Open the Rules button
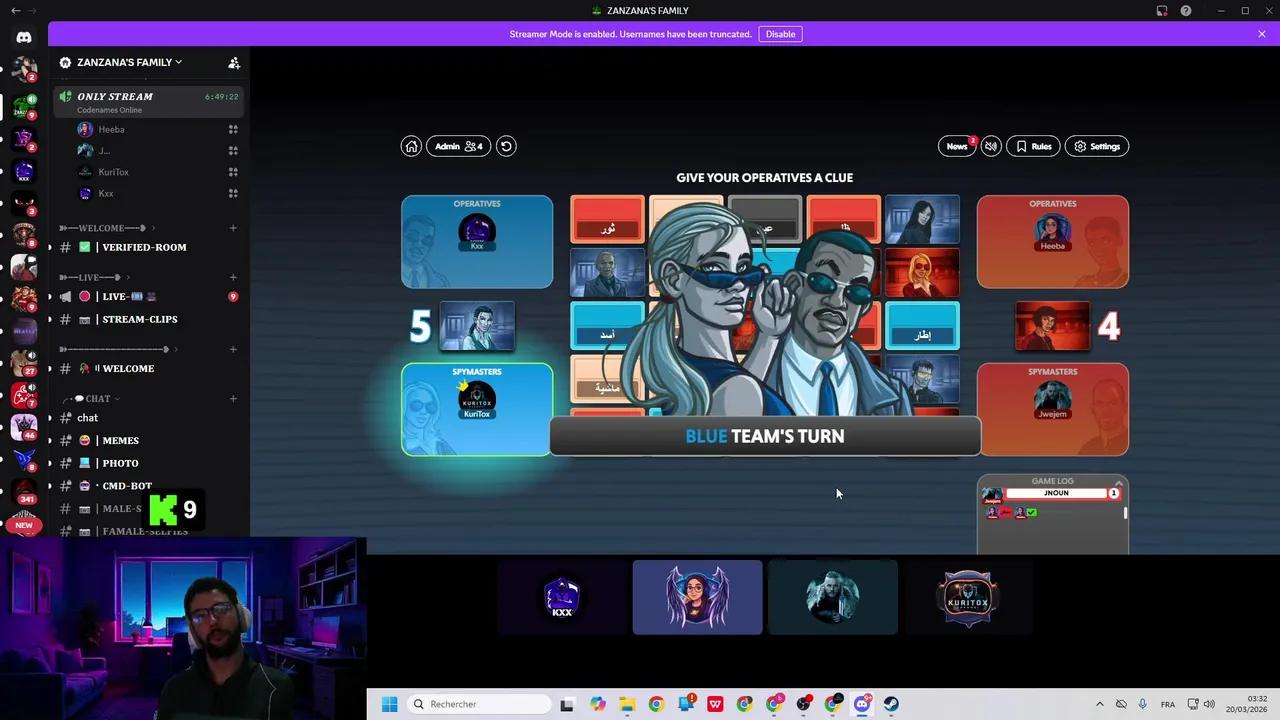Image resolution: width=1280 pixels, height=720 pixels. pos(1033,146)
